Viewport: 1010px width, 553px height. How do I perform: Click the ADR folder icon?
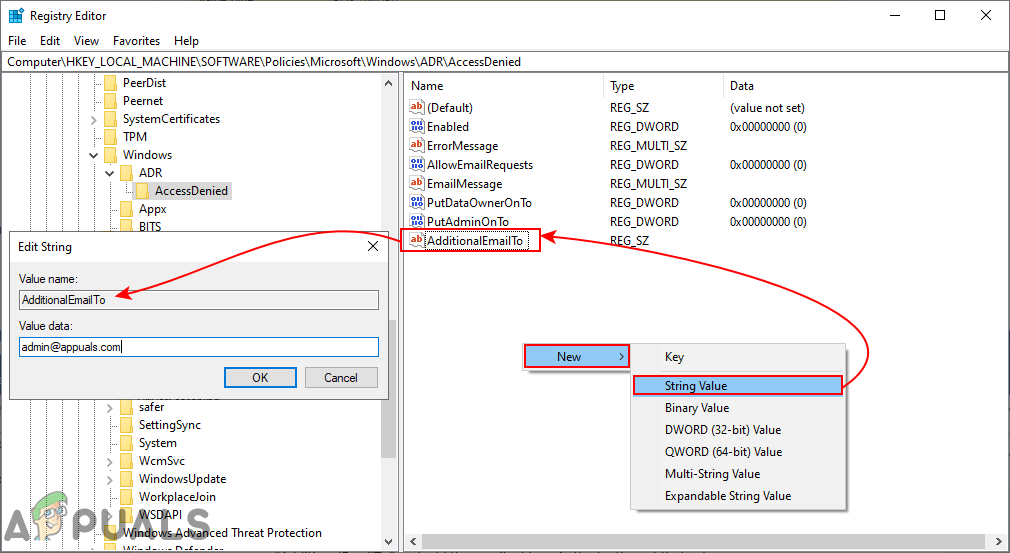[126, 173]
